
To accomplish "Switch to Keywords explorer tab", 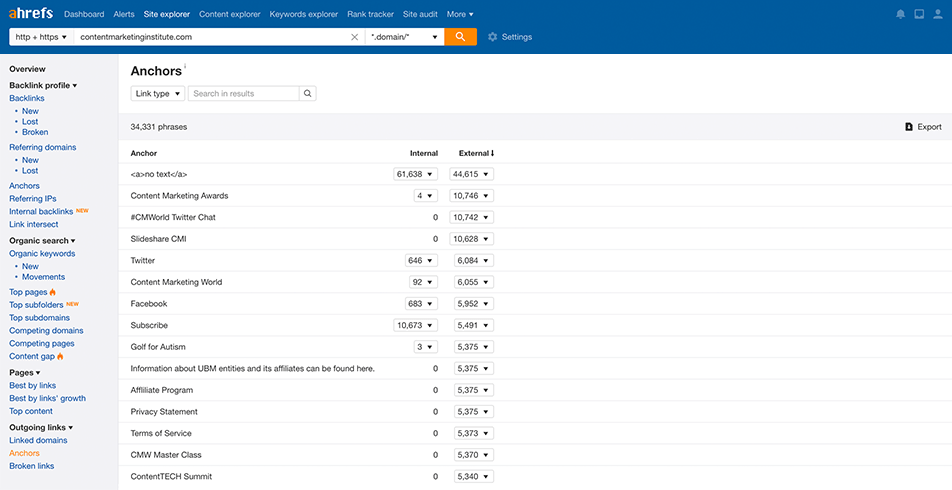I will point(303,15).
